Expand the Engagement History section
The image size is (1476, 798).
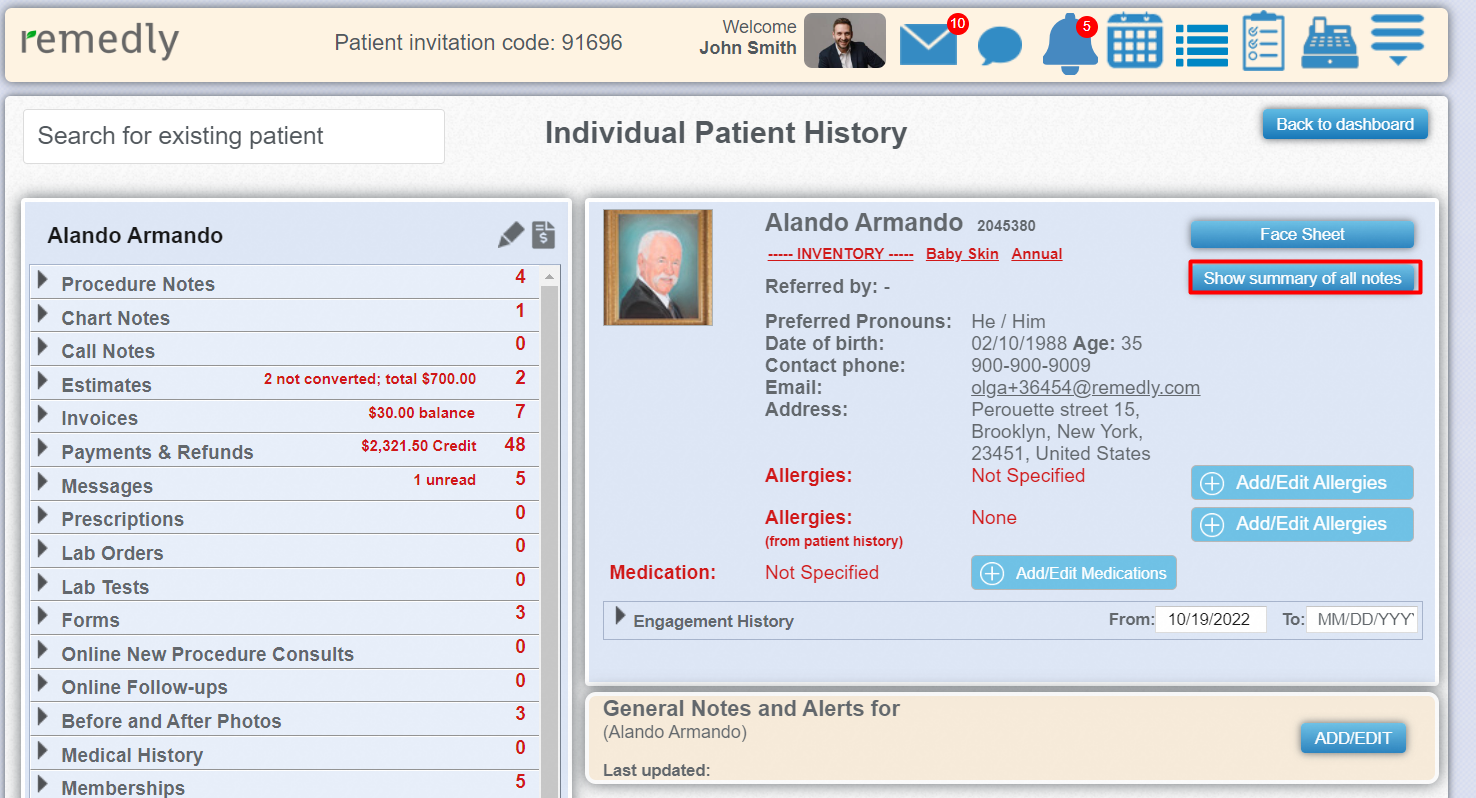pos(620,618)
